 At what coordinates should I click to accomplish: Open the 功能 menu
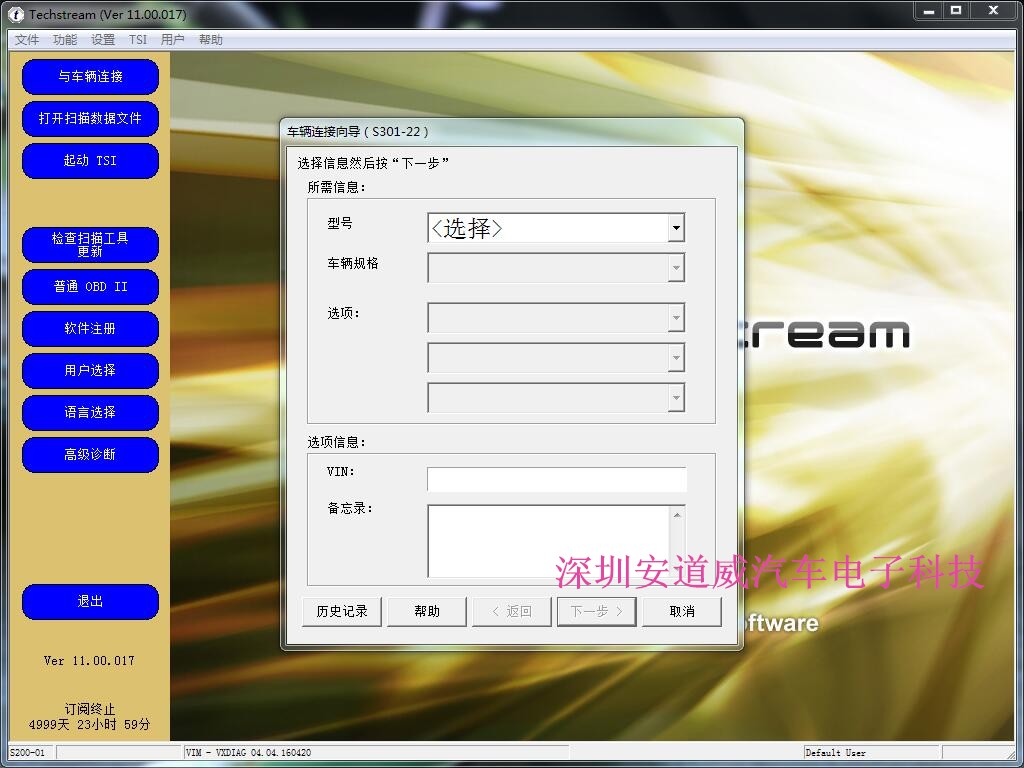click(x=65, y=40)
